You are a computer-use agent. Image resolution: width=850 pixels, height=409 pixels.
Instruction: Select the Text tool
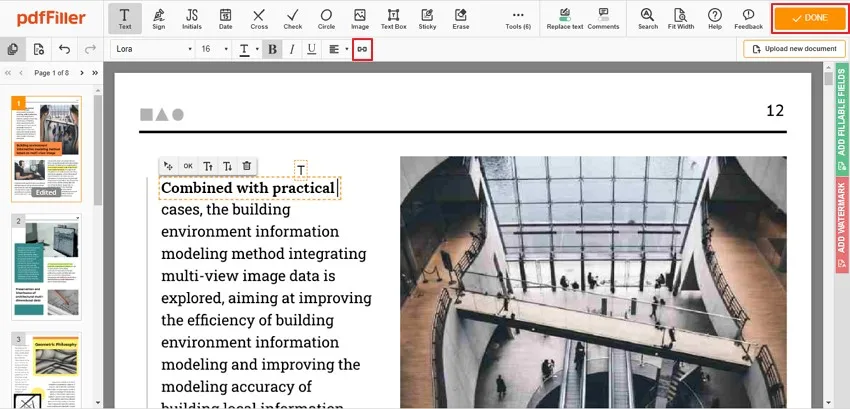click(x=125, y=18)
